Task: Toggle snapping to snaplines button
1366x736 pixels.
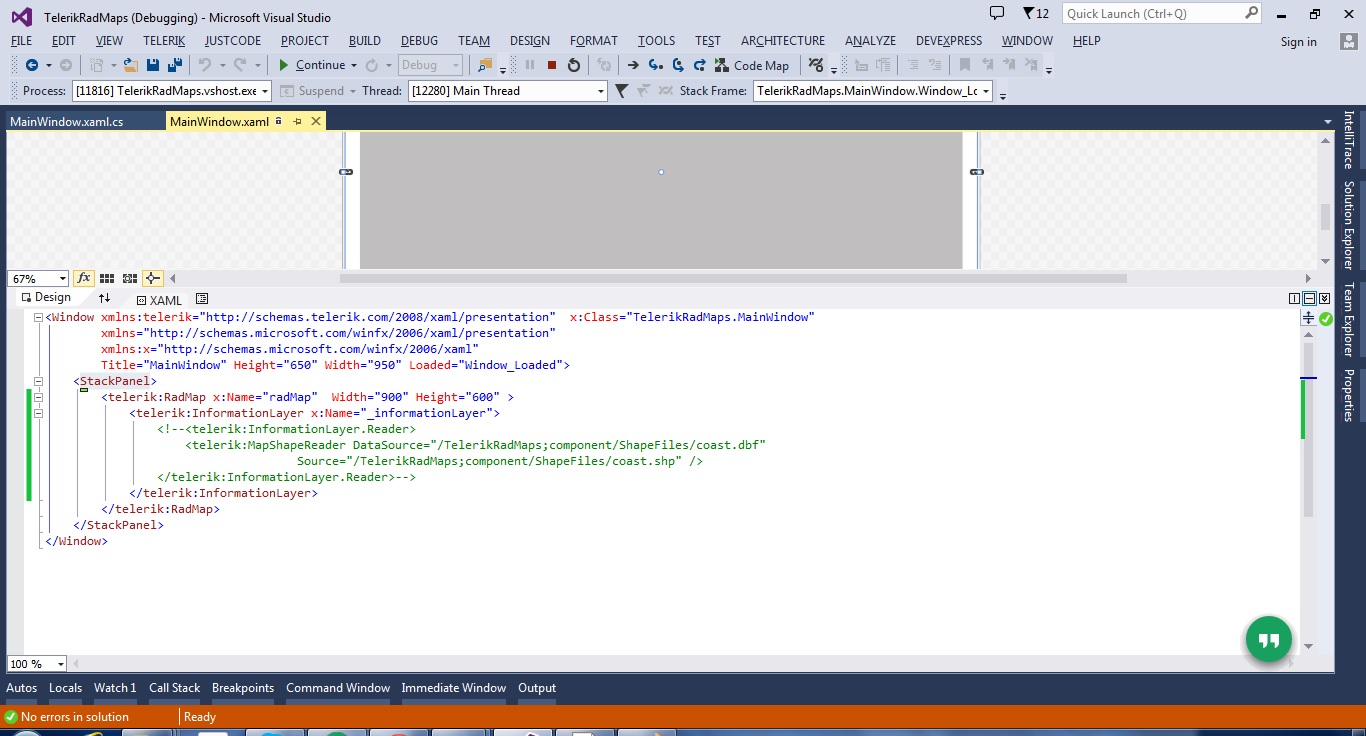Action: pos(152,279)
